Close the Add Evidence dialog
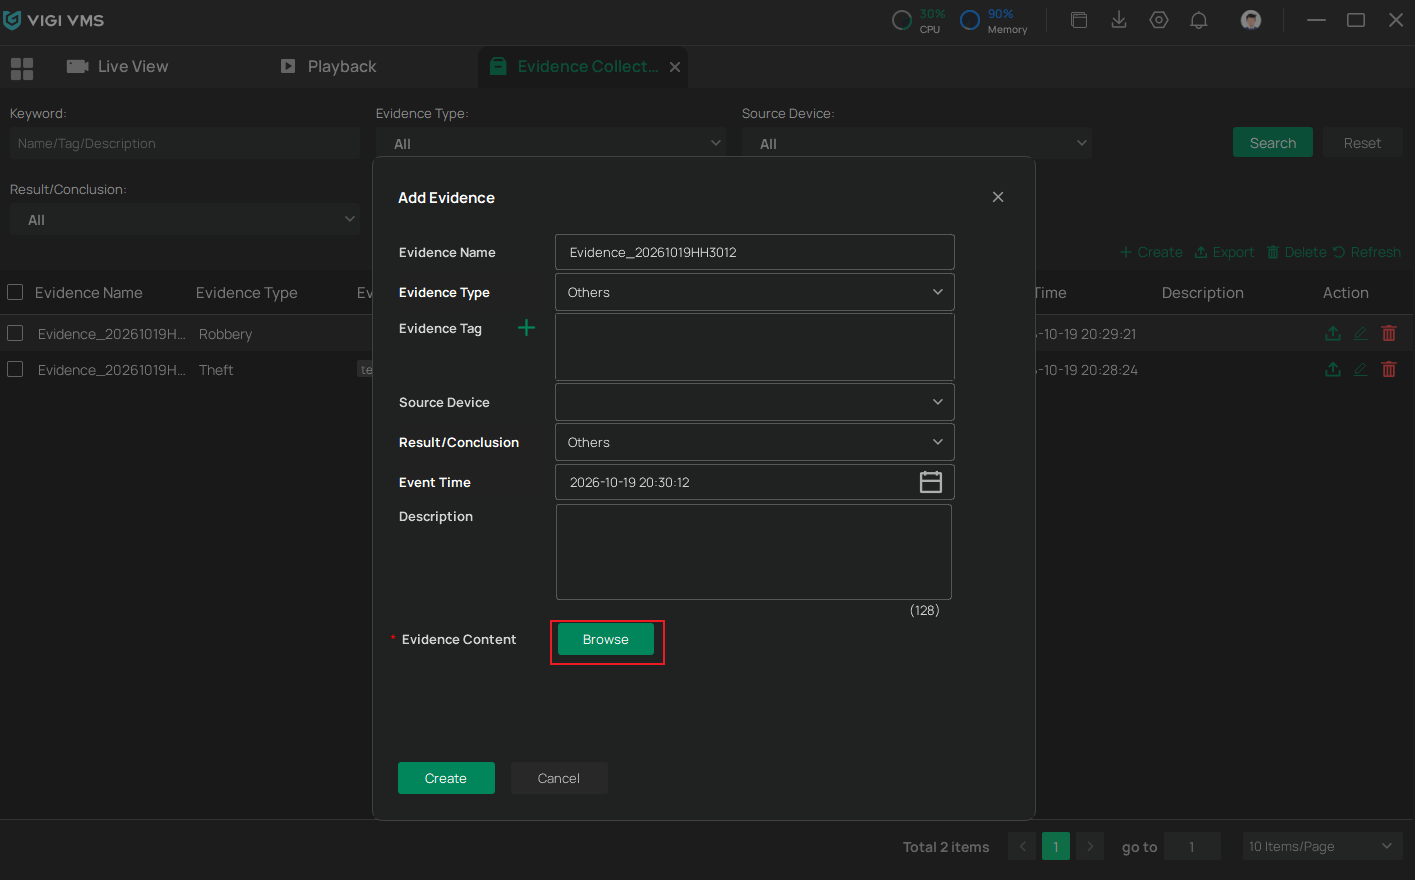Screen dimensions: 1415x880 click(x=998, y=197)
